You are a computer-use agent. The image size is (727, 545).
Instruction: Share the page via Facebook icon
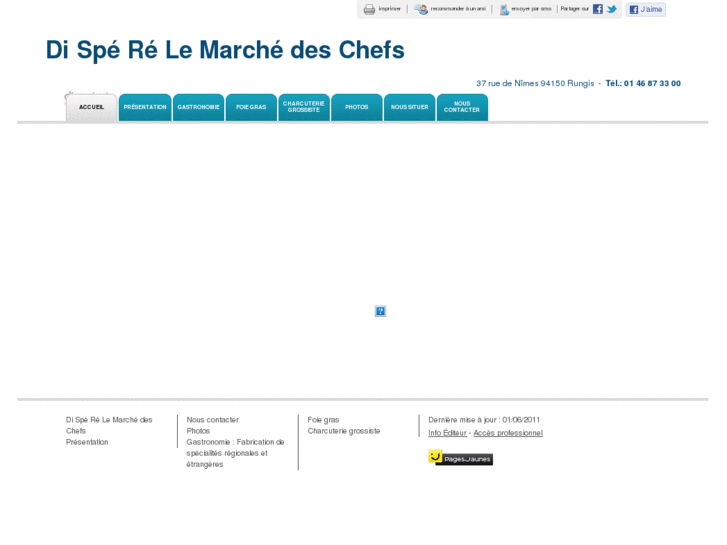point(598,9)
